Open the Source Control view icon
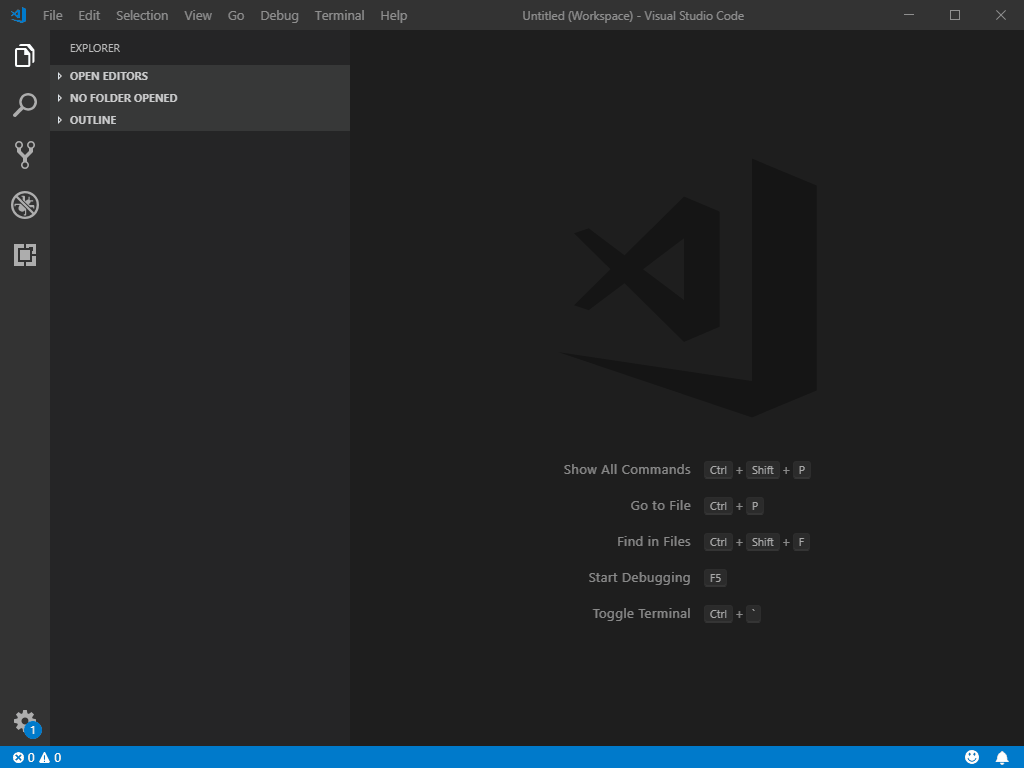 25,155
